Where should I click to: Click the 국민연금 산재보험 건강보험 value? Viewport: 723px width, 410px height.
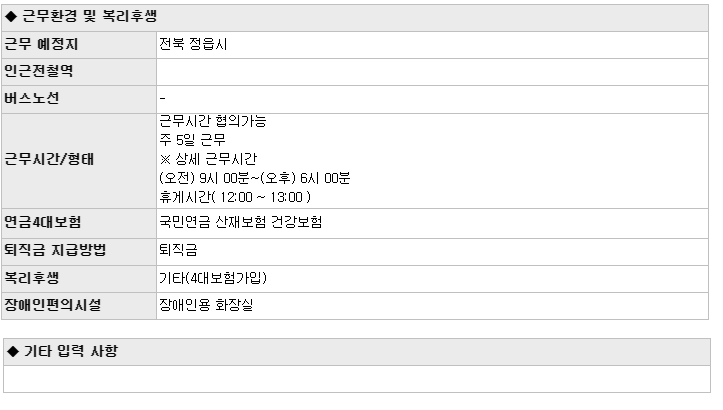pyautogui.click(x=241, y=222)
